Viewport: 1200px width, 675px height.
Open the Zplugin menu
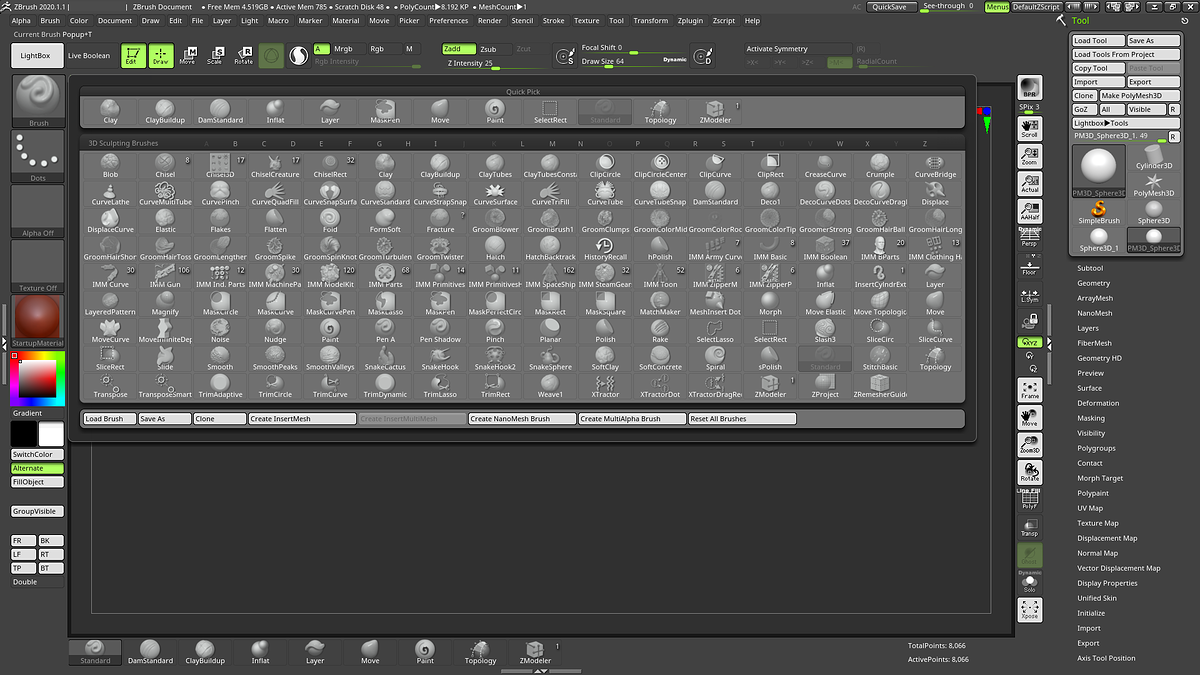(x=690, y=20)
